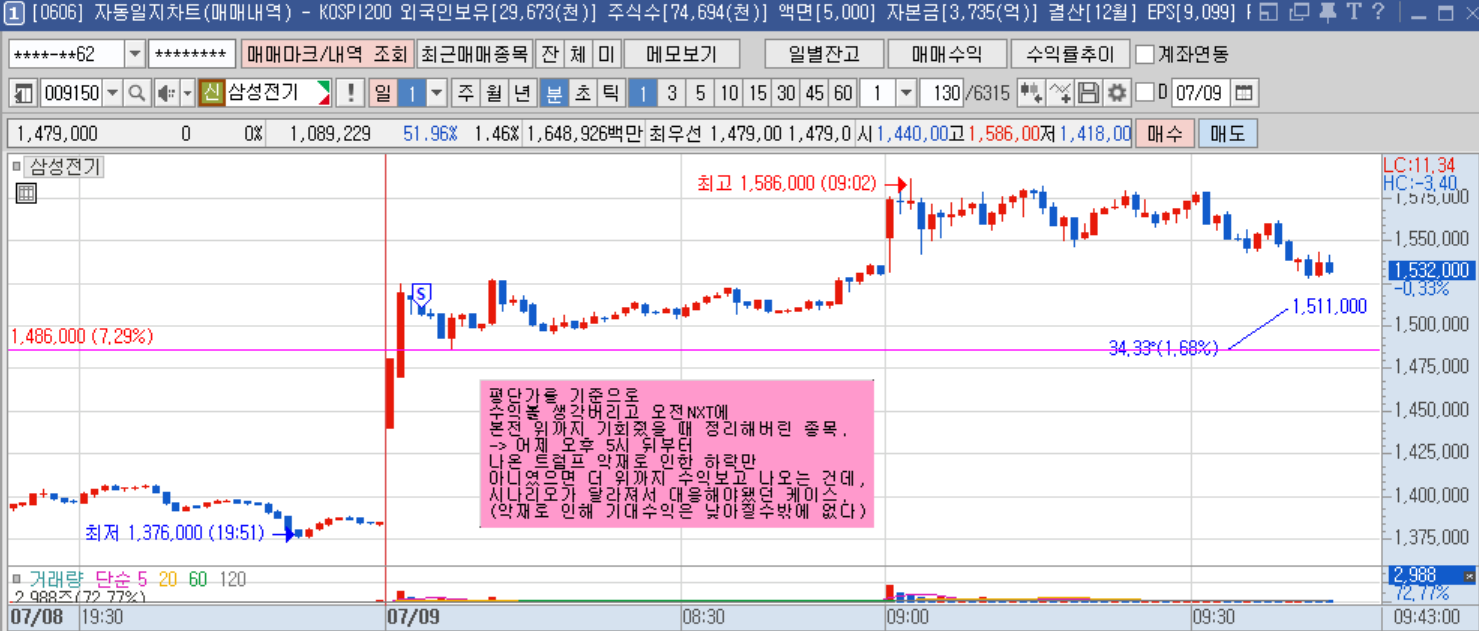Open the chart panel toggle icon beside stock code
The width and height of the screenshot is (1479, 631).
coord(24,93)
